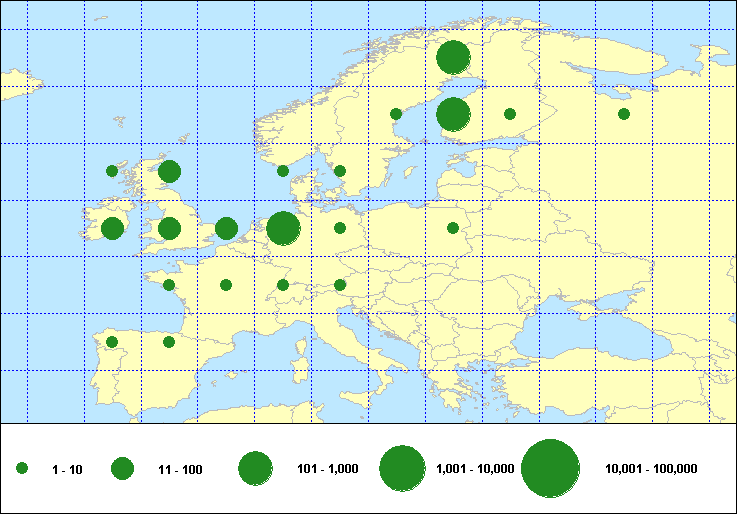The image size is (737, 514).
Task: Select the 11 - 100 legend circle
Action: pos(123,468)
